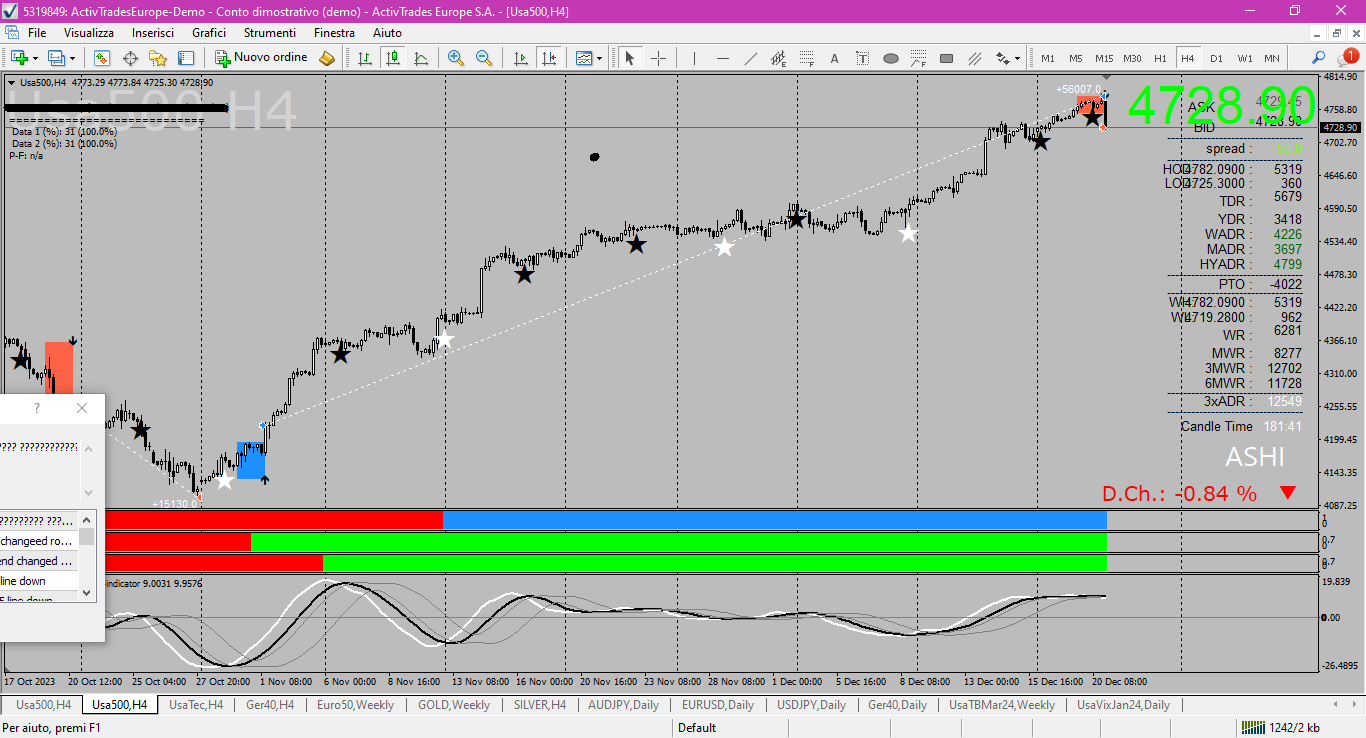Select the text label T tool
The height and width of the screenshot is (738, 1366).
[x=863, y=58]
